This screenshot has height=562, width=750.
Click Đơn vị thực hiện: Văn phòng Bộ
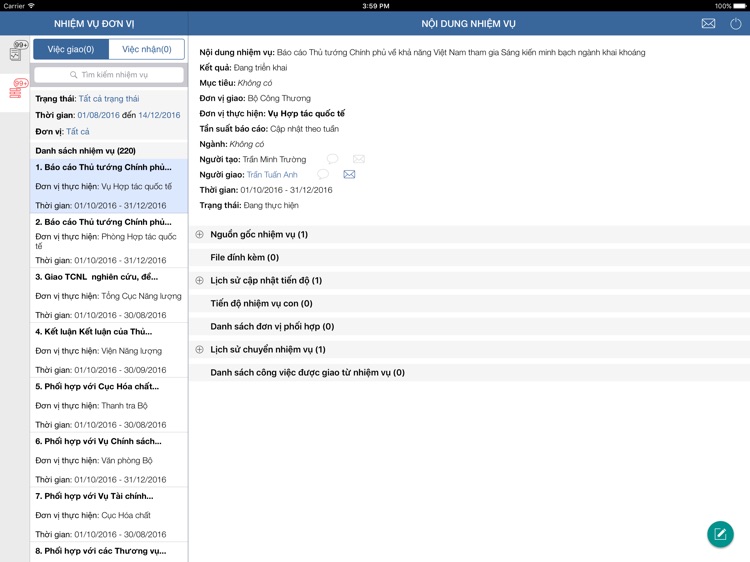[93, 461]
